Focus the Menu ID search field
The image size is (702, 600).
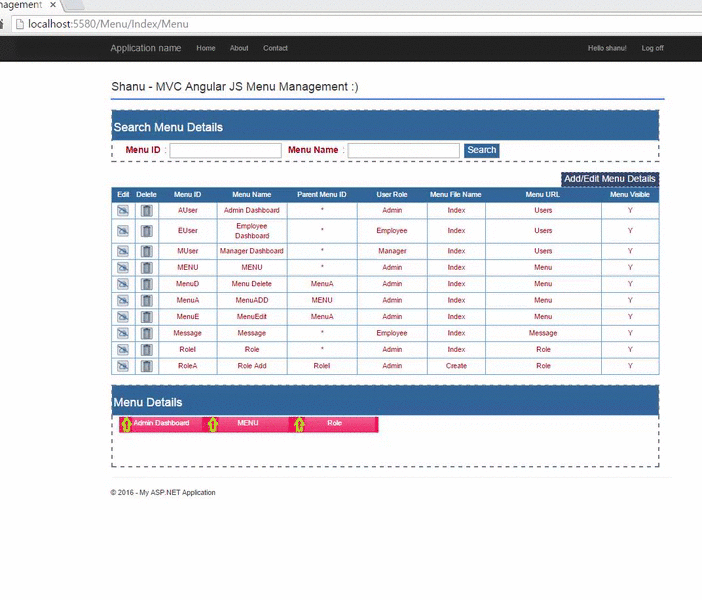point(226,150)
